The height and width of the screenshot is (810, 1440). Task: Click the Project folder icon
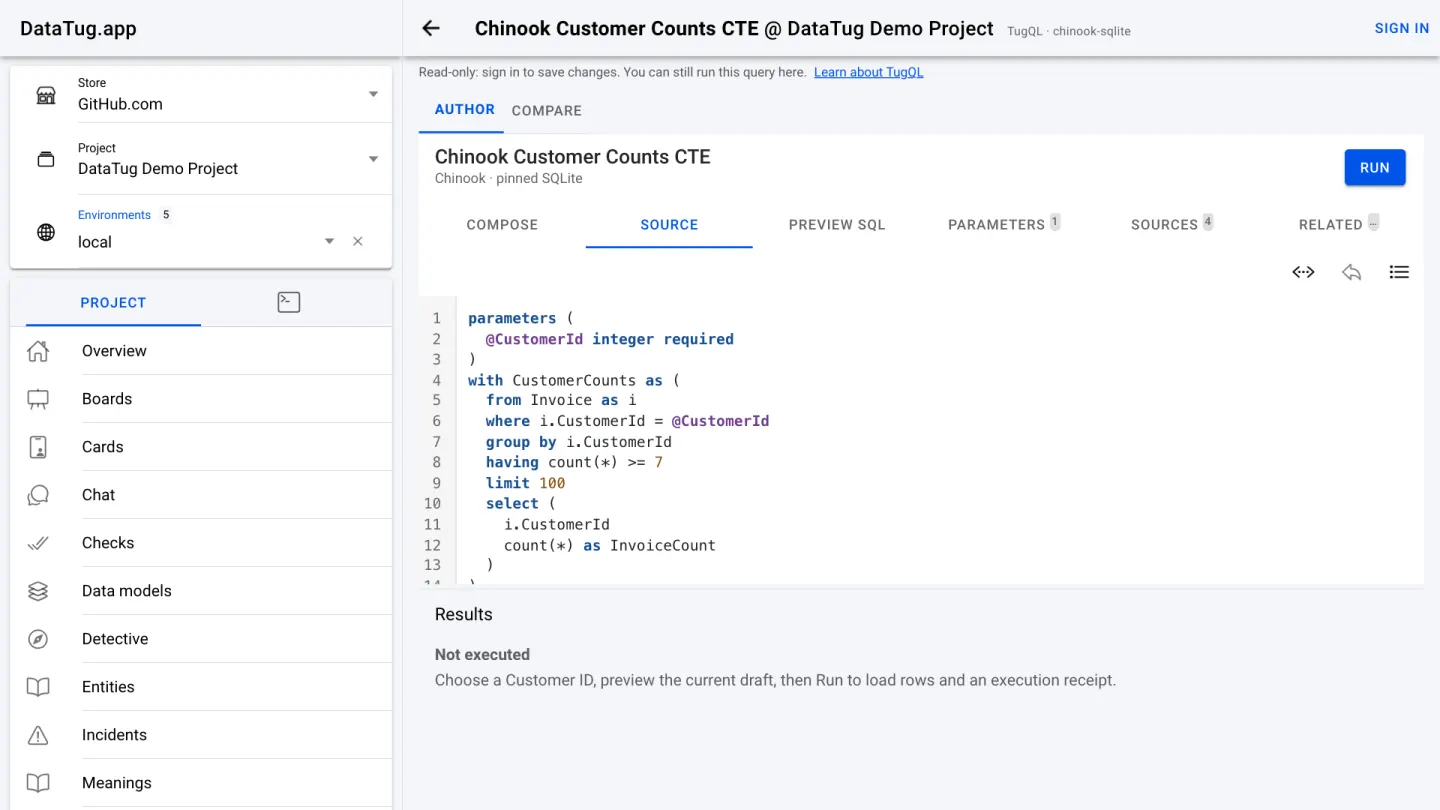click(46, 160)
